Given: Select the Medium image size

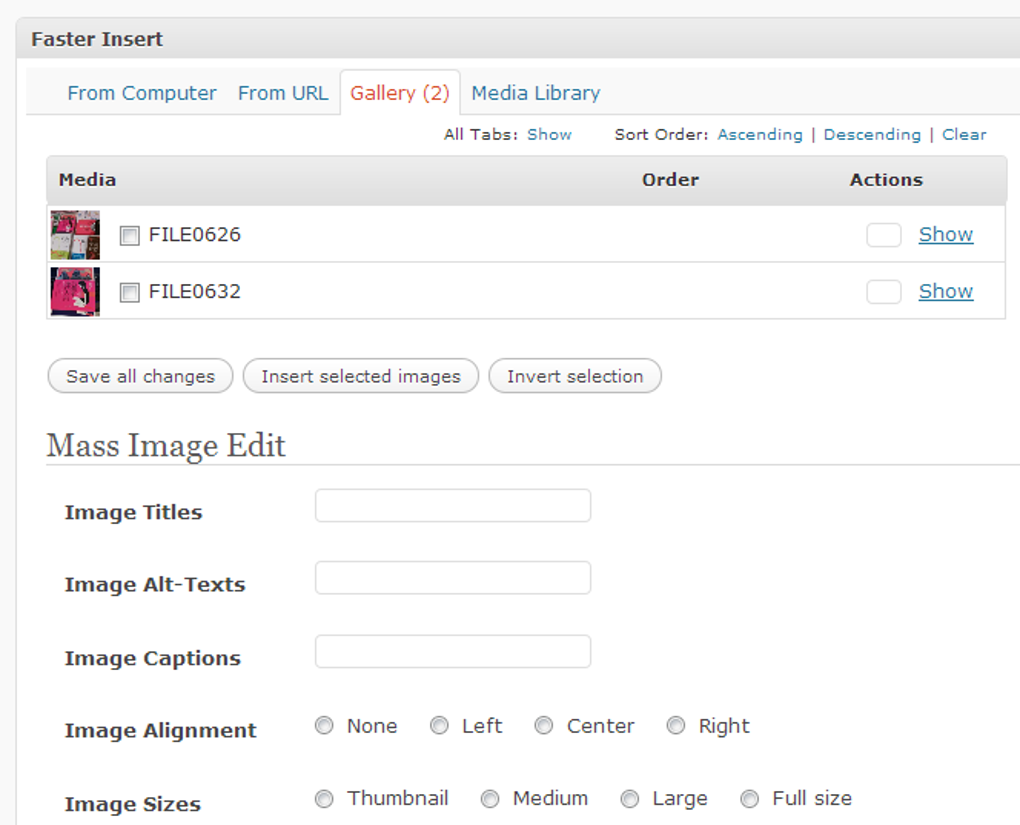Looking at the screenshot, I should coord(490,798).
